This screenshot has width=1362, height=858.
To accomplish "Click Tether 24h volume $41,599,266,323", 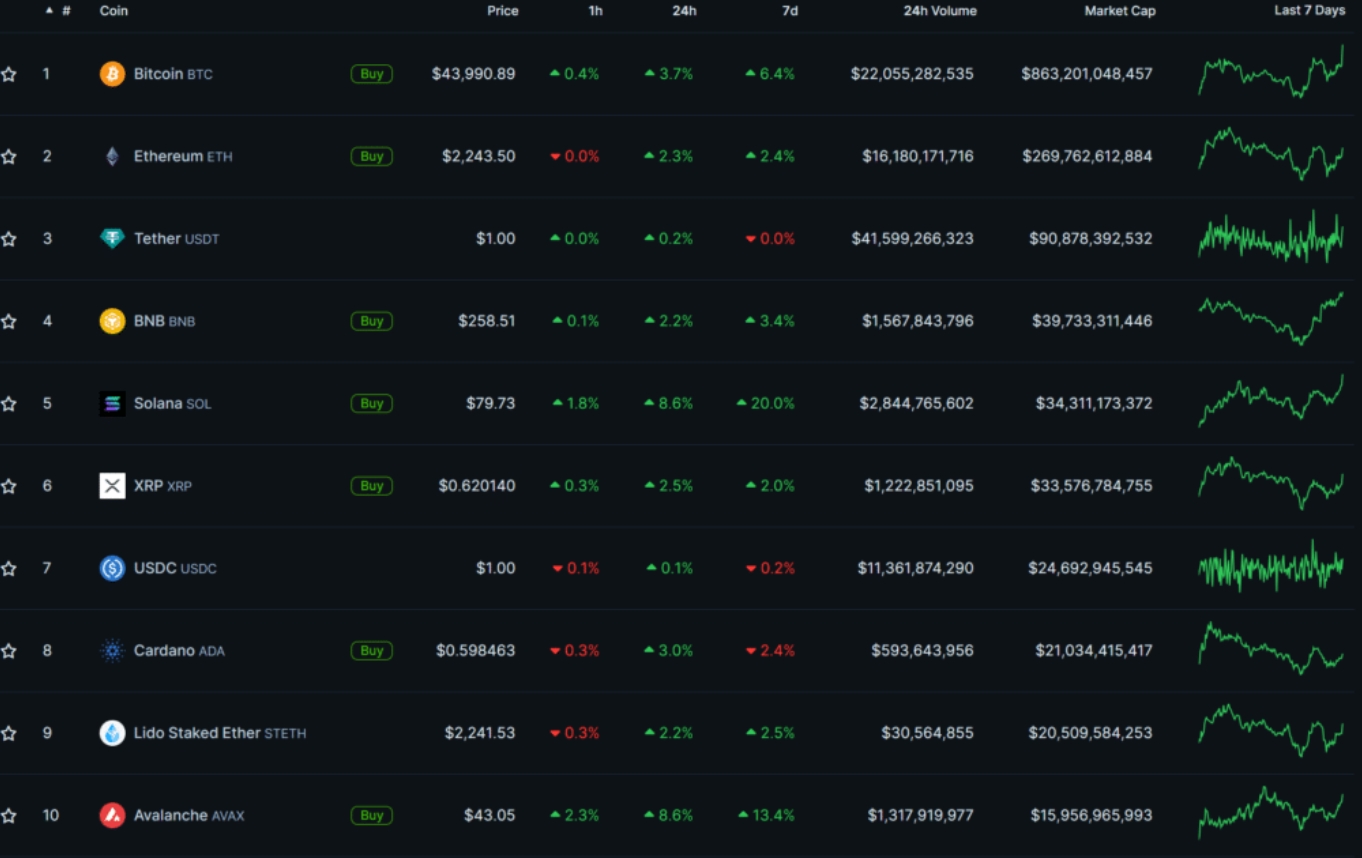I will click(x=912, y=239).
